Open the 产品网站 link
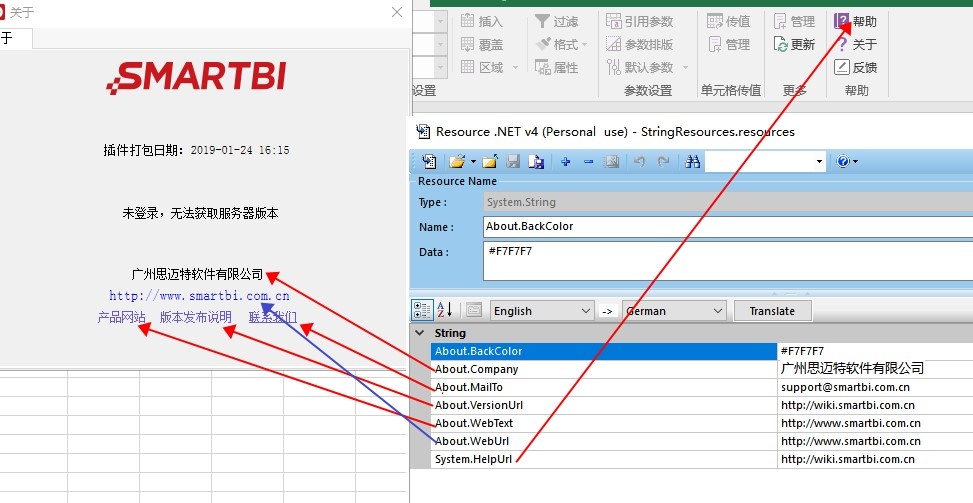Image resolution: width=973 pixels, height=503 pixels. pyautogui.click(x=122, y=317)
